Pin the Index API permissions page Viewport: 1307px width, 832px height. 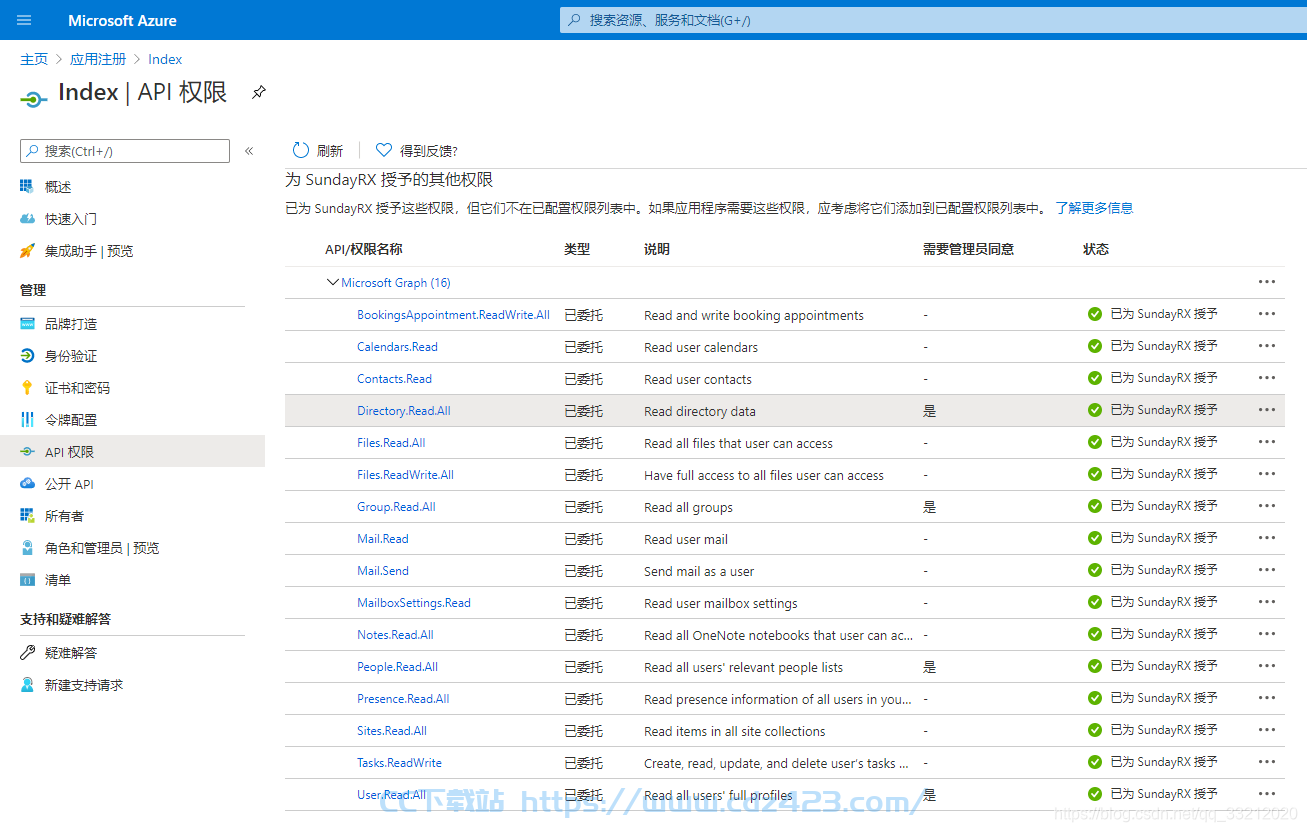[259, 92]
